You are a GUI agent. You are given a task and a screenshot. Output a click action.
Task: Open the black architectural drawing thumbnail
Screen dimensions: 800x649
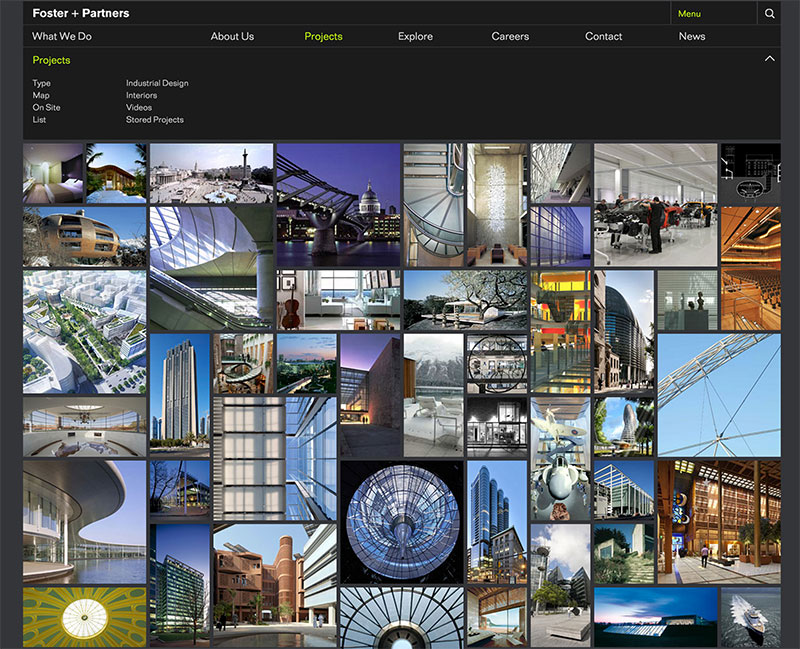pos(751,173)
